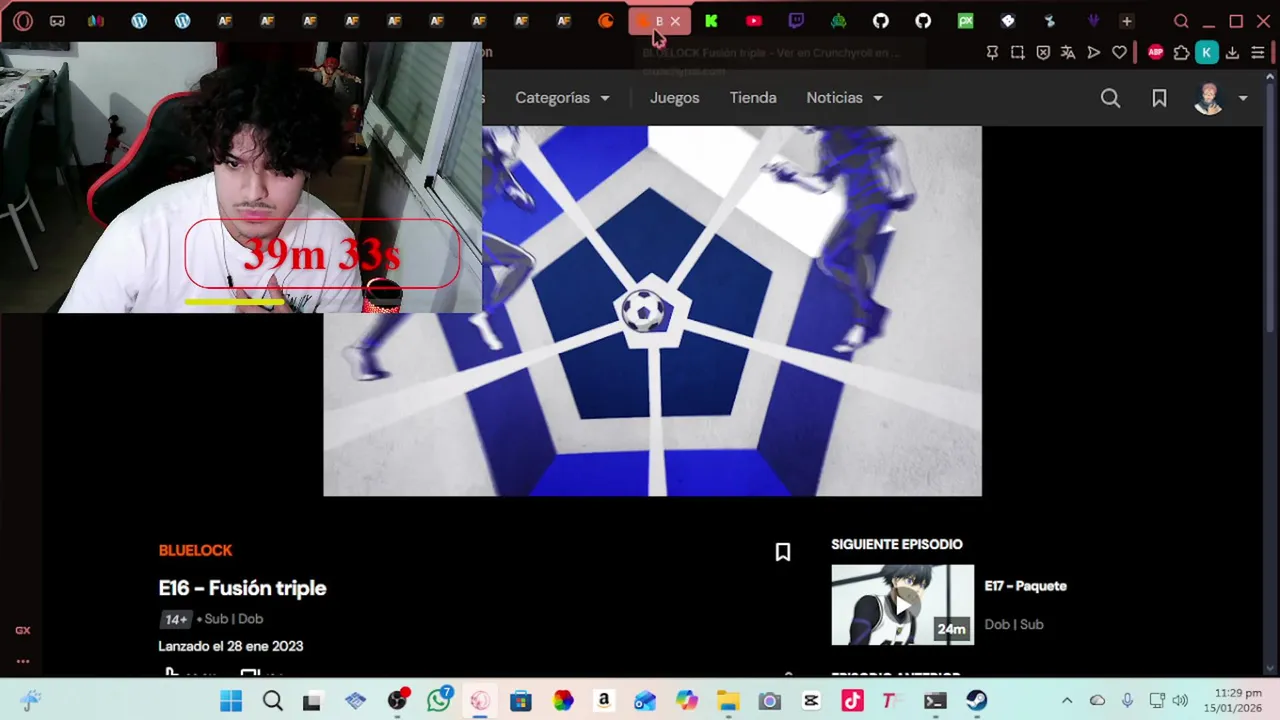This screenshot has height=720, width=1280.
Task: Expand the Noticias dropdown
Action: click(845, 98)
